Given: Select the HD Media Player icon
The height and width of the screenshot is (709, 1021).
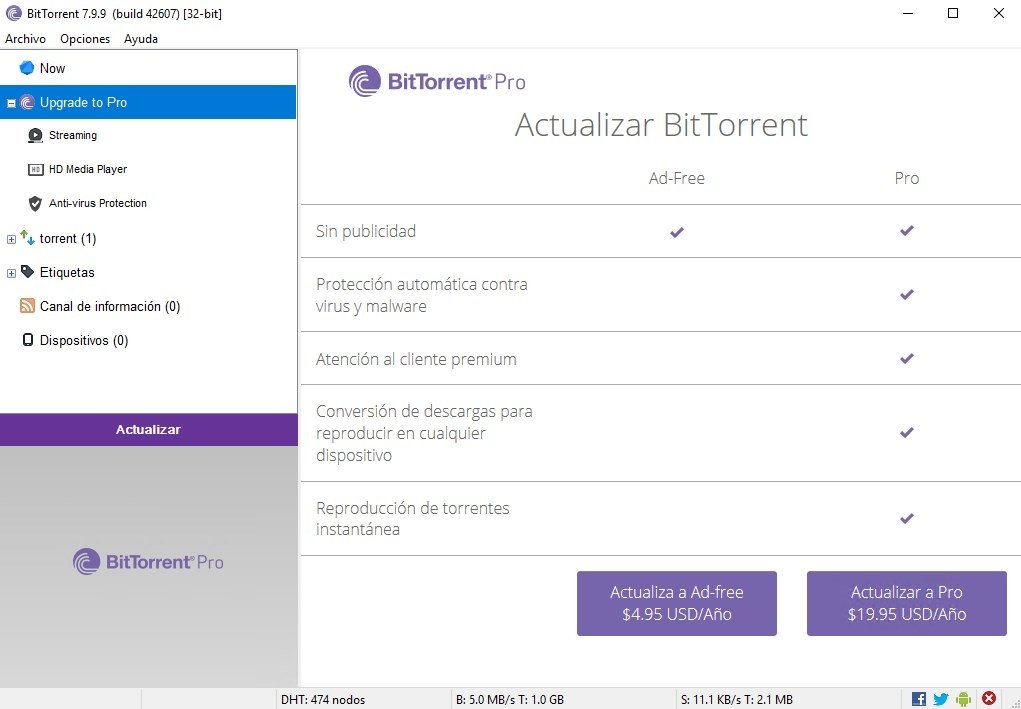Looking at the screenshot, I should coord(35,169).
